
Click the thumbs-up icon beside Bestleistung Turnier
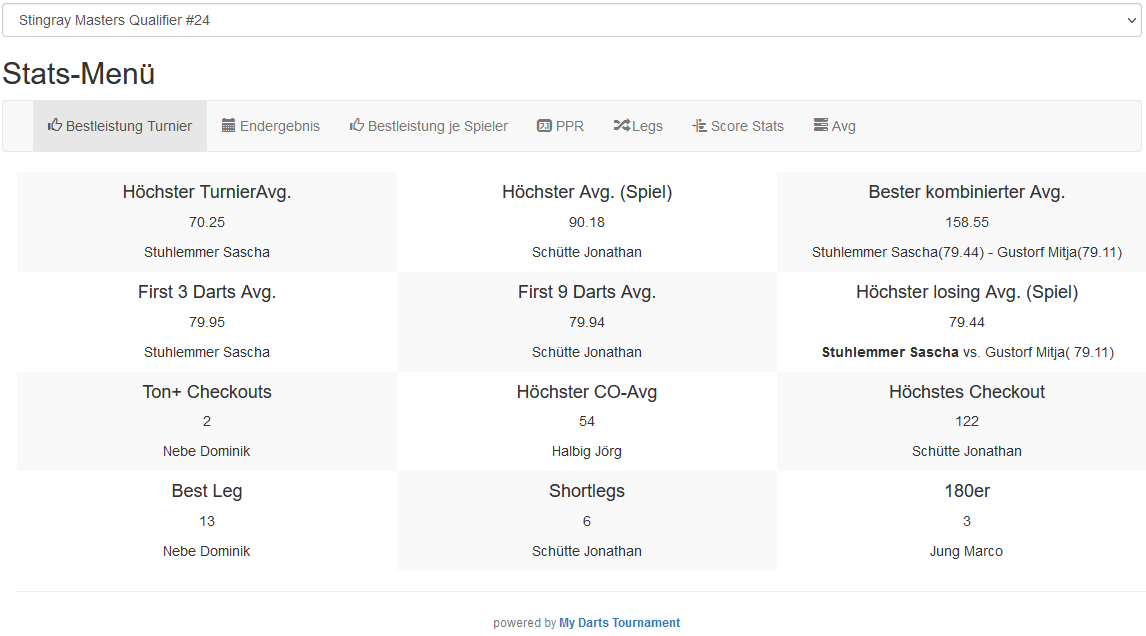click(x=55, y=126)
